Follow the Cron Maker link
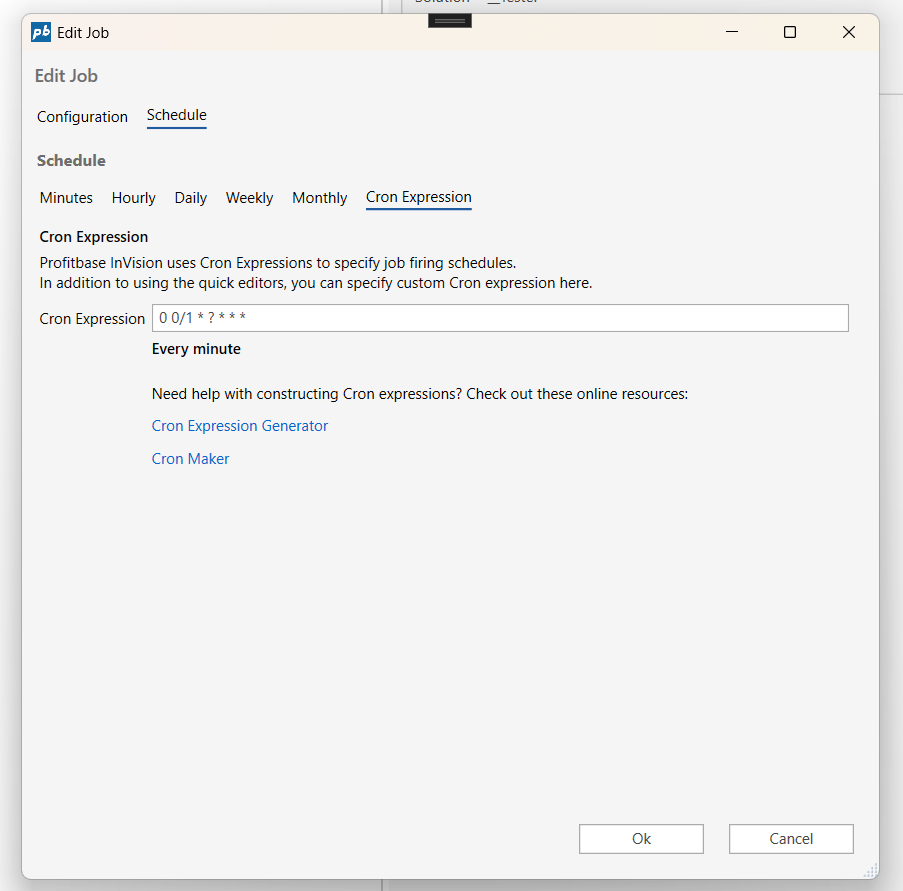The image size is (903, 891). point(190,459)
